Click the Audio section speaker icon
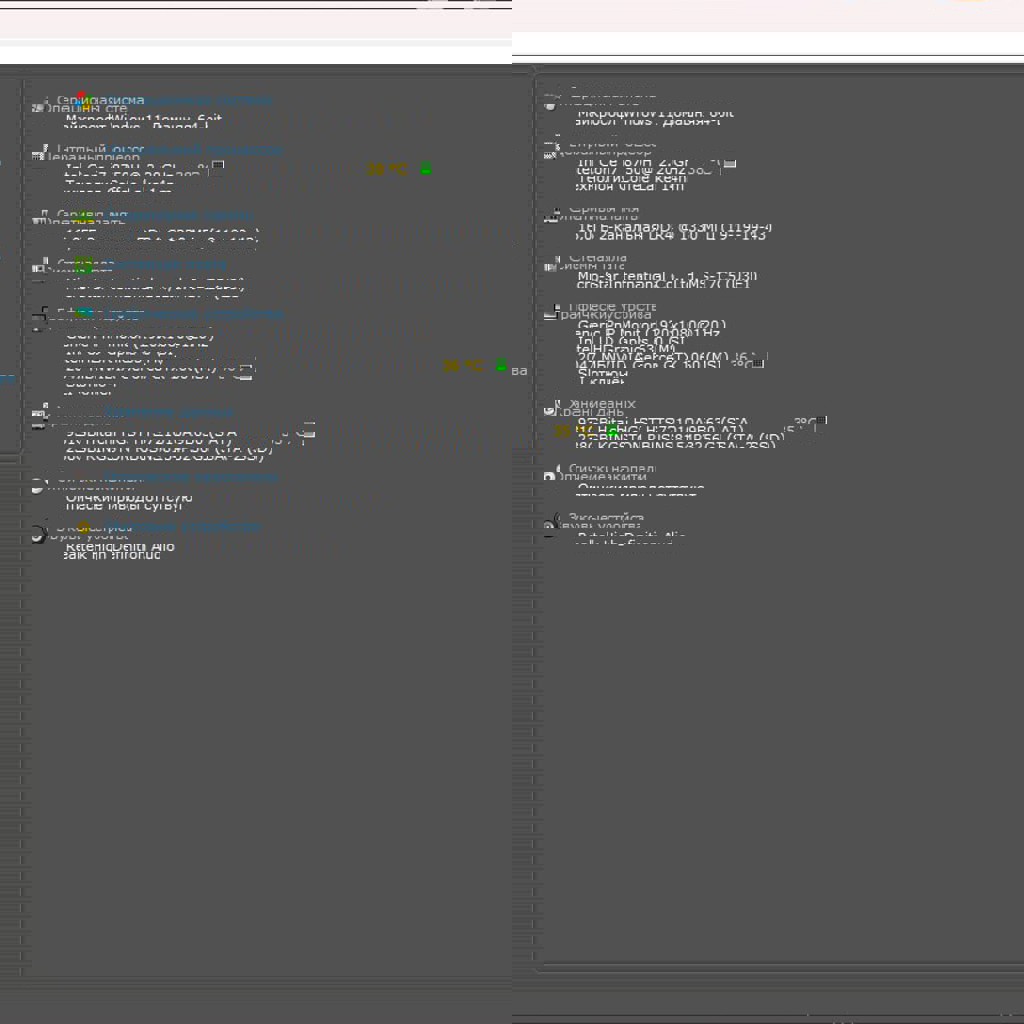This screenshot has height=1024, width=1024. pyautogui.click(x=38, y=534)
